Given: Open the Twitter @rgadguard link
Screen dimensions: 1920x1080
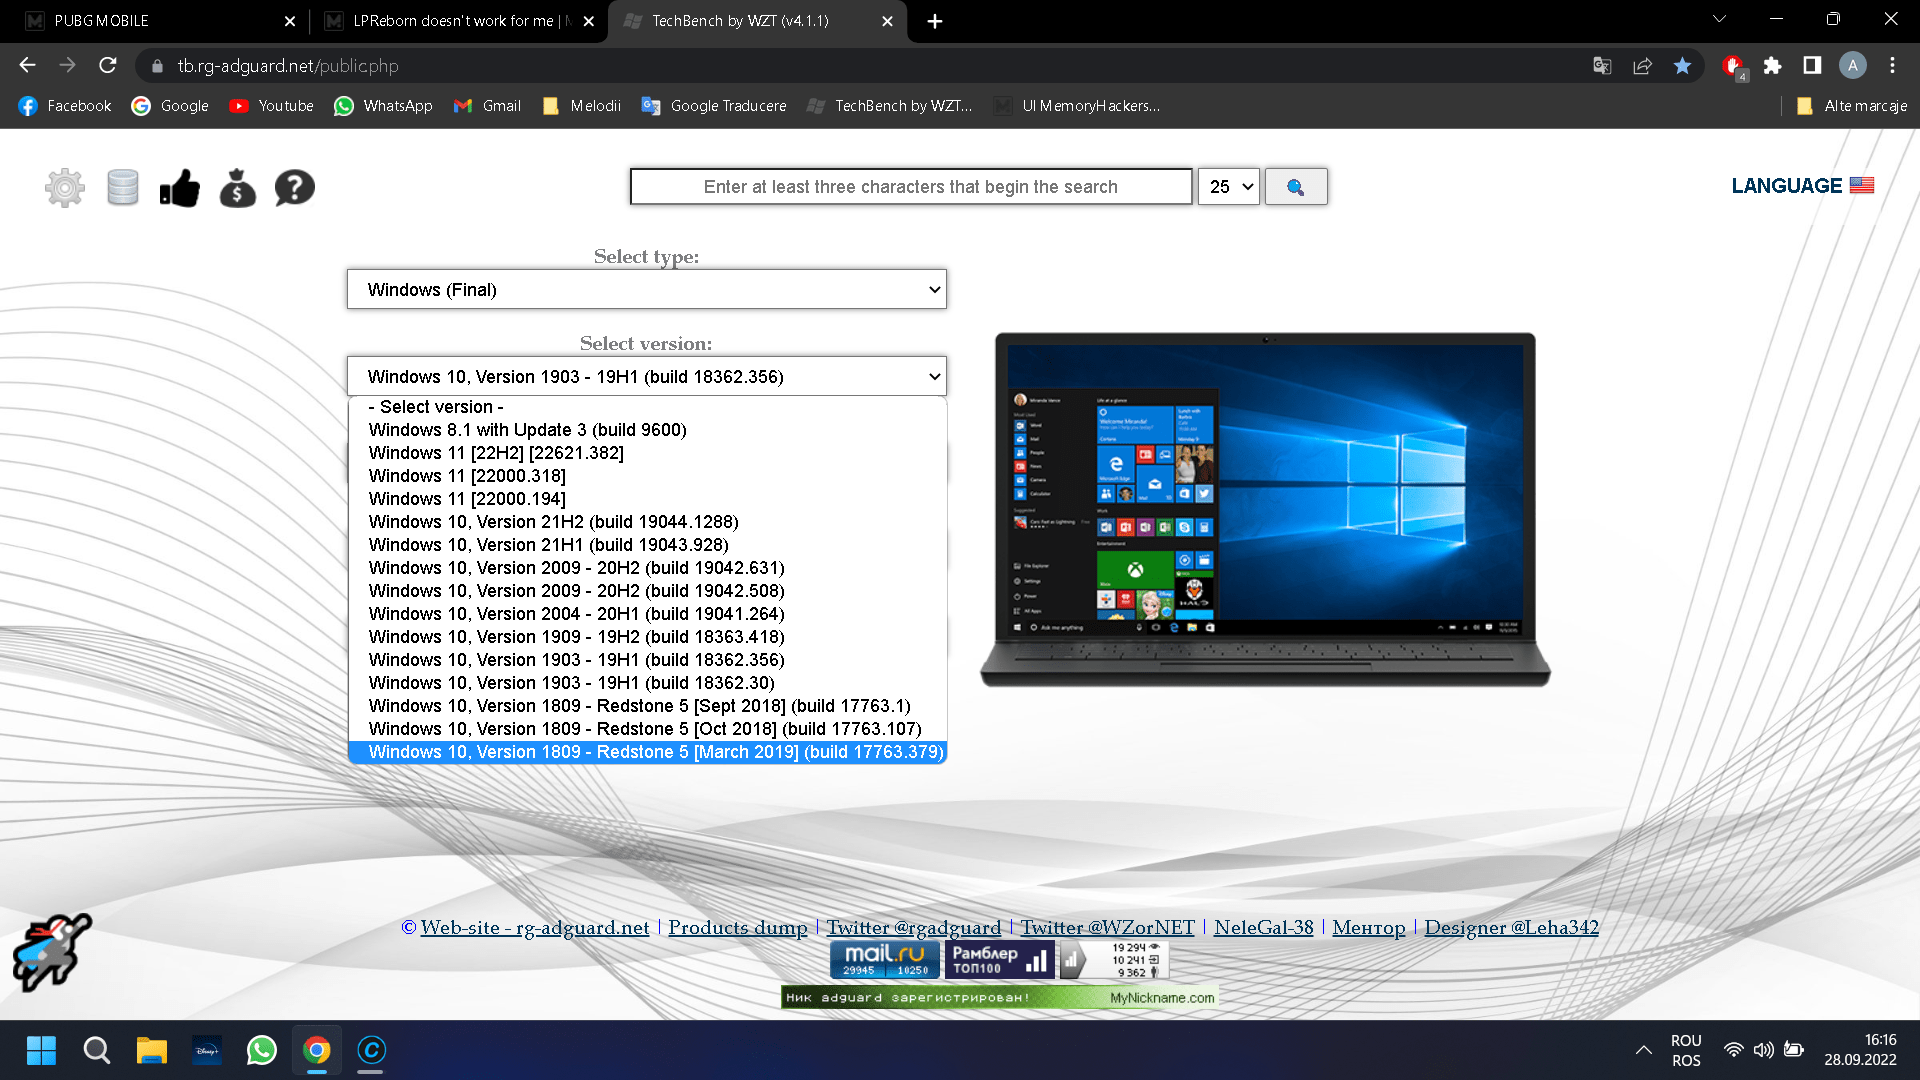Looking at the screenshot, I should click(x=914, y=928).
